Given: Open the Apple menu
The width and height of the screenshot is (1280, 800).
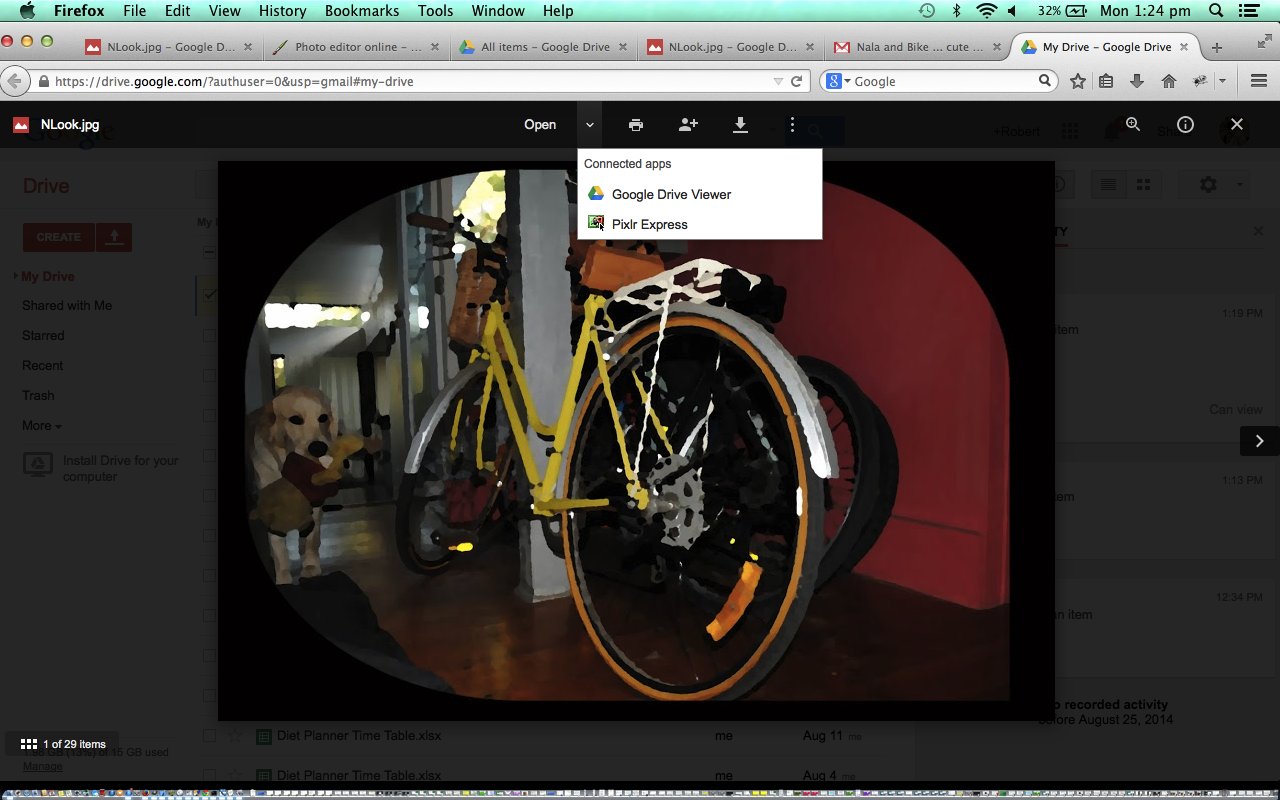Looking at the screenshot, I should point(26,11).
